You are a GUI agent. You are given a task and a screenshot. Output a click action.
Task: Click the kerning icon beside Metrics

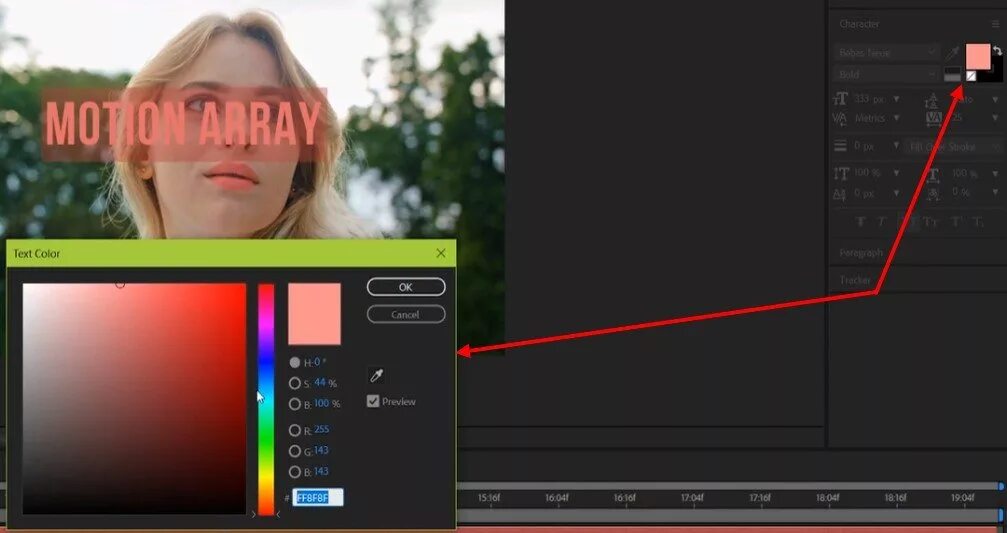(840, 119)
